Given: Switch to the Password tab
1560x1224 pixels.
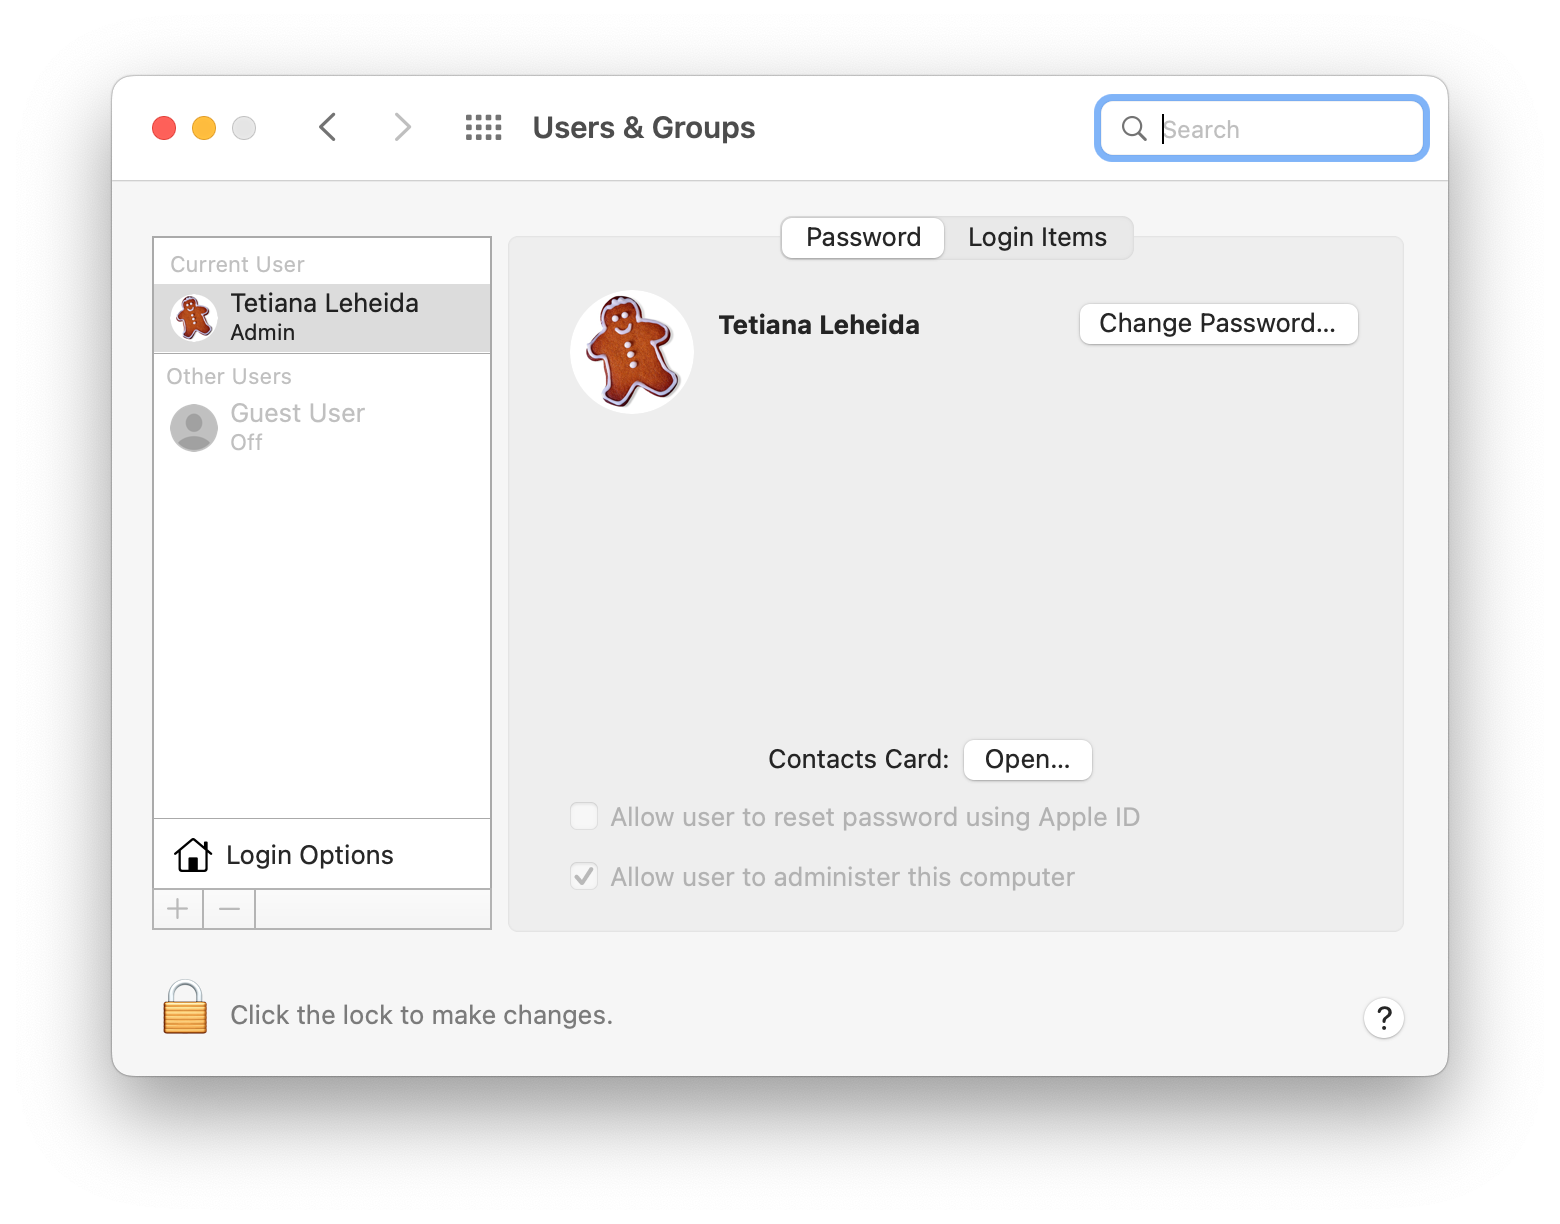Looking at the screenshot, I should [x=863, y=238].
